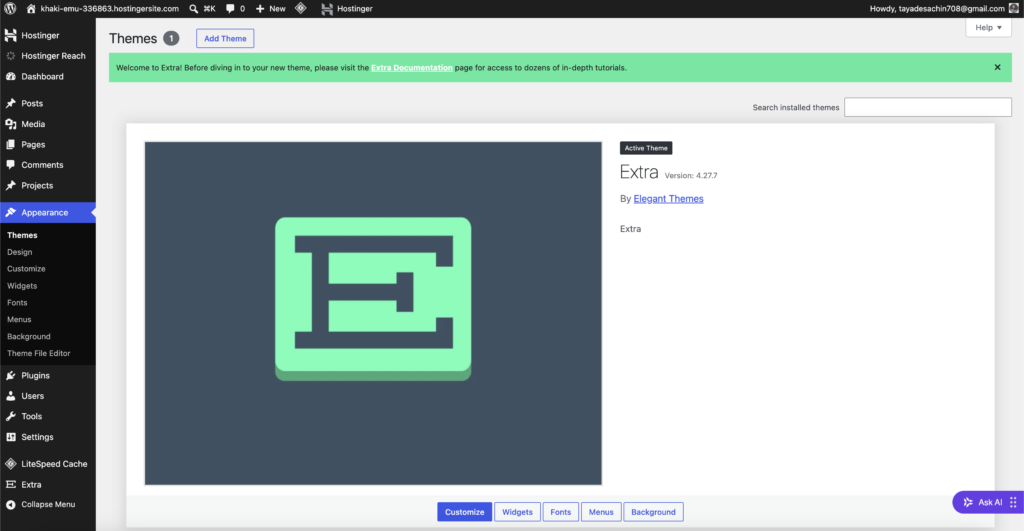The image size is (1024, 531).
Task: Click Collapse Menu arrow icon
Action: (x=10, y=504)
